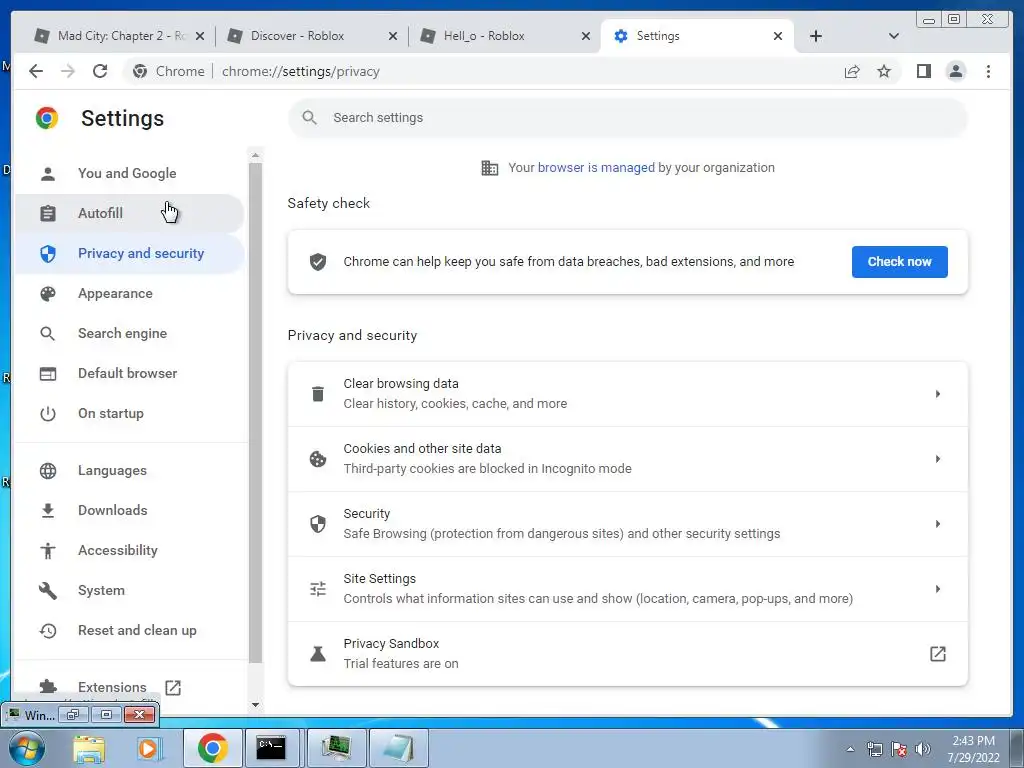This screenshot has height=768, width=1024.
Task: Open the Chrome three-dot menu
Action: (x=988, y=71)
